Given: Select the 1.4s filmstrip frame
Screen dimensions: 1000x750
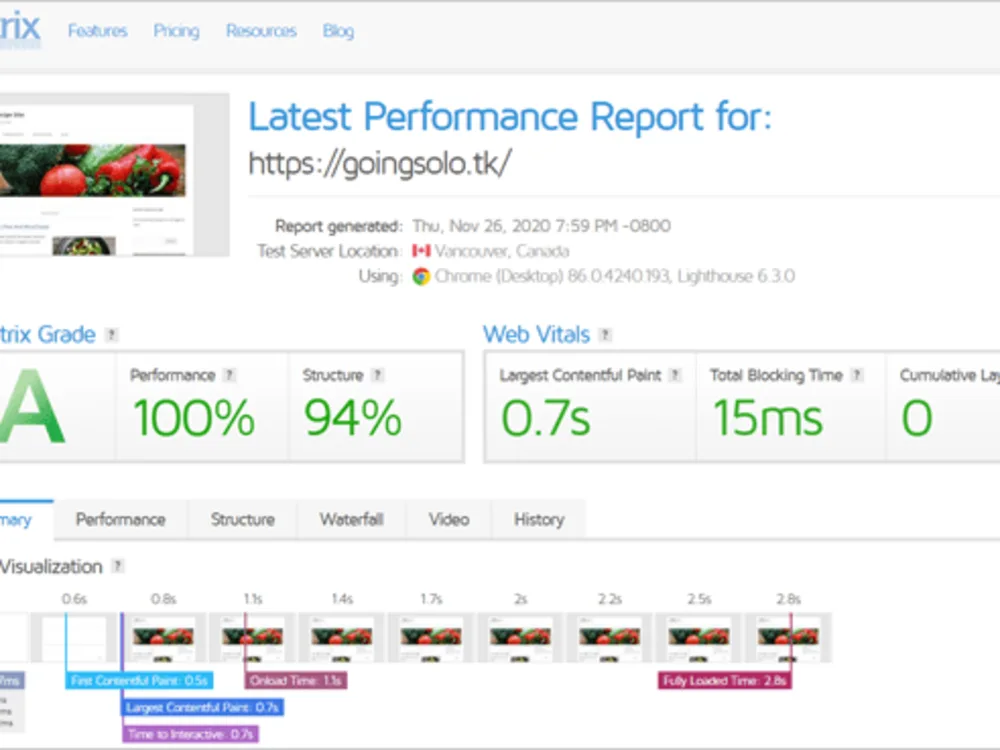Looking at the screenshot, I should coord(342,638).
